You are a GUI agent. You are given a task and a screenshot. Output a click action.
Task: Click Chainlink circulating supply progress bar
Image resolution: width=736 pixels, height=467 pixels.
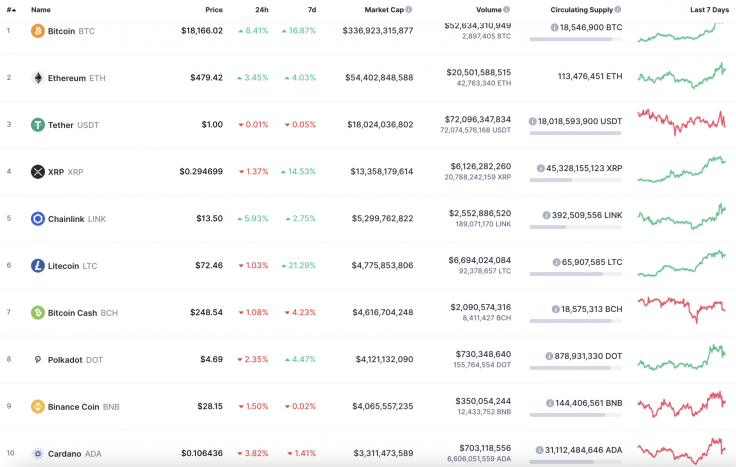(575, 227)
